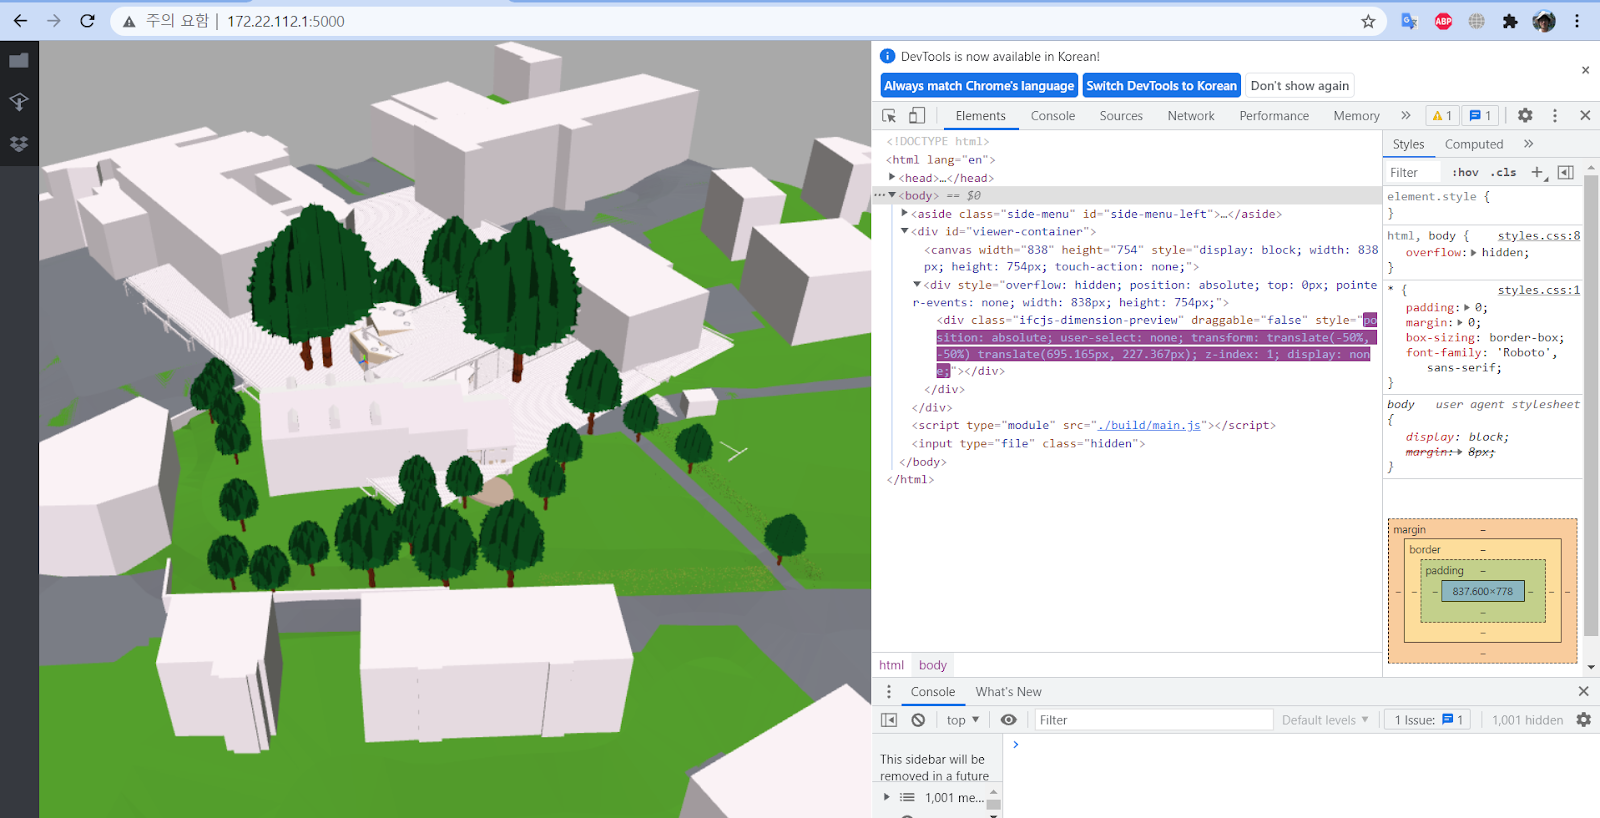This screenshot has width=1600, height=818.
Task: Collapse the body element node
Action: pos(892,195)
